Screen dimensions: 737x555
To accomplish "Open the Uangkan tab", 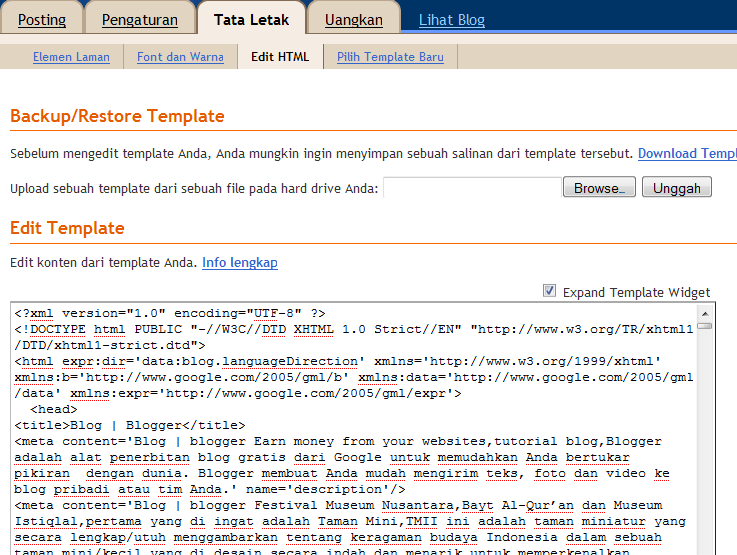I will [x=353, y=20].
